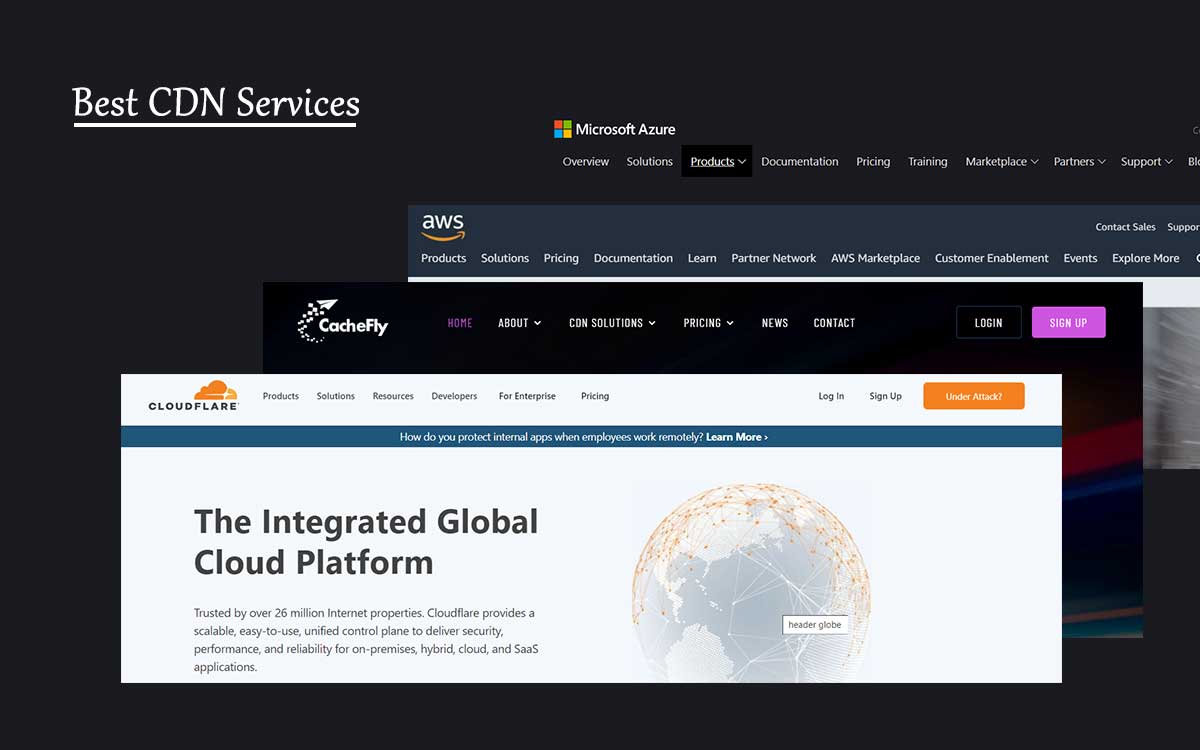
Task: Click the Cloudflare logo
Action: click(193, 396)
